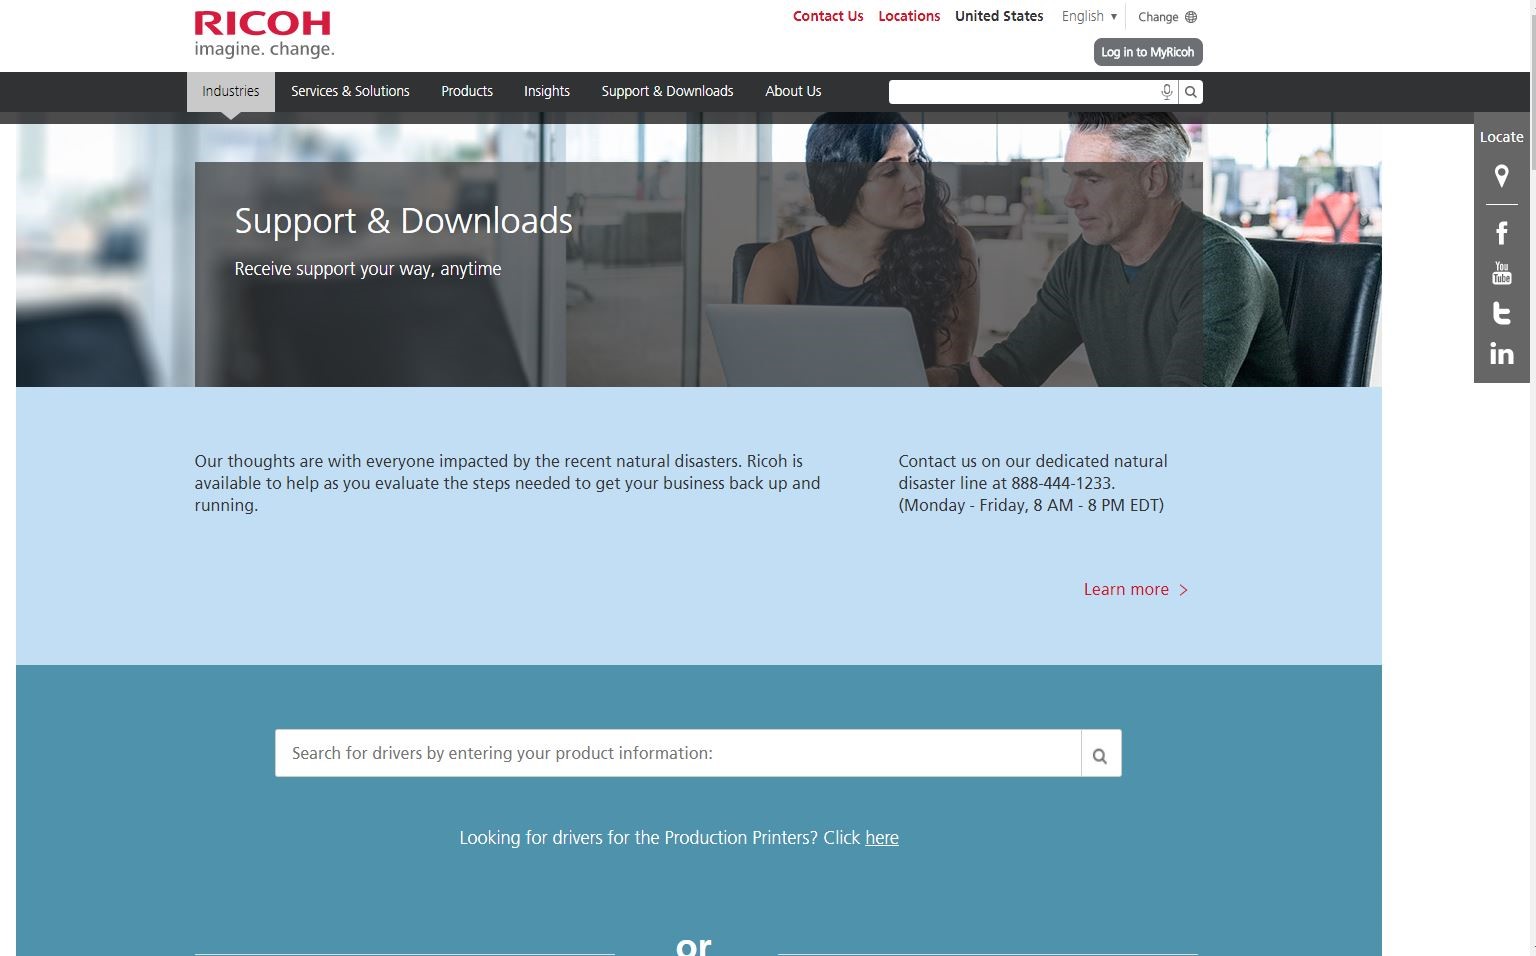Click Log in to MyRicoh

click(1148, 52)
